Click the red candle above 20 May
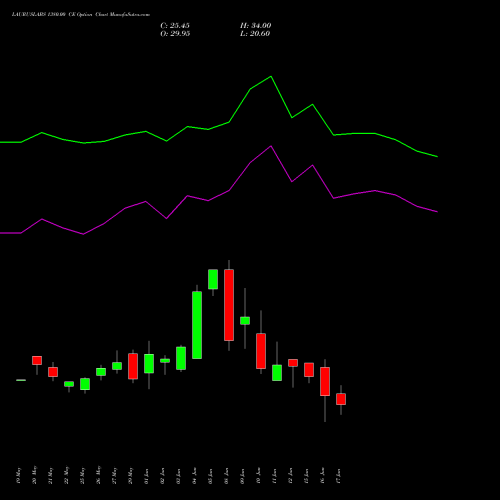 tap(37, 360)
